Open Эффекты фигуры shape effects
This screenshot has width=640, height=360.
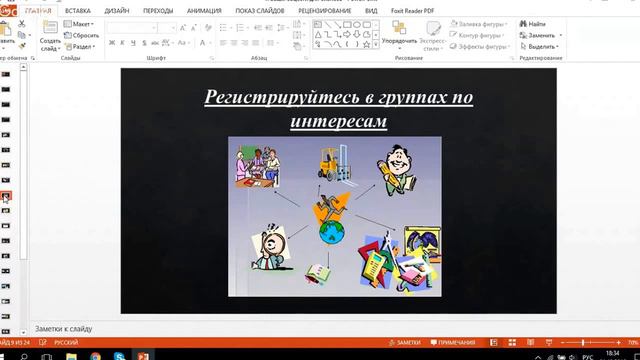tap(480, 47)
